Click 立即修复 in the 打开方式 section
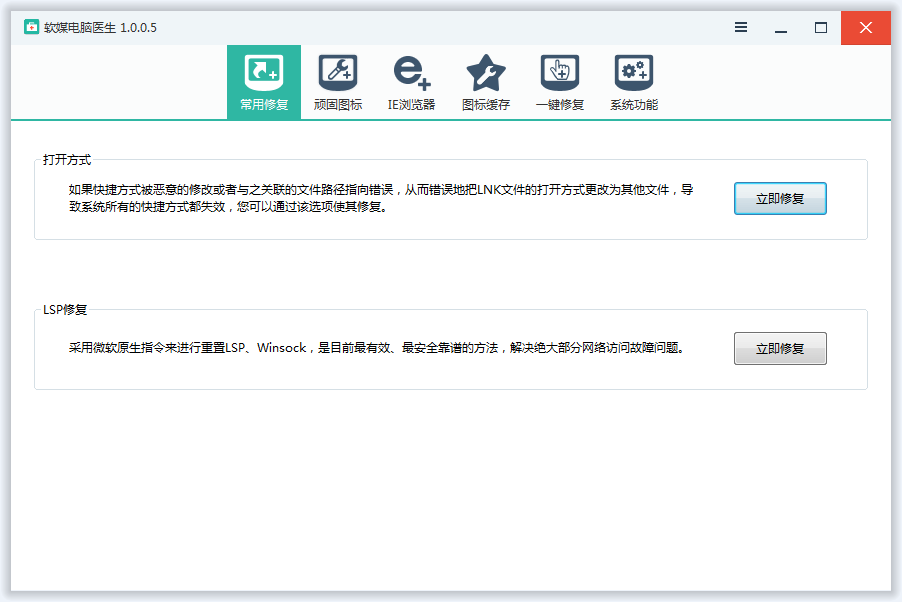This screenshot has width=902, height=602. pos(780,199)
